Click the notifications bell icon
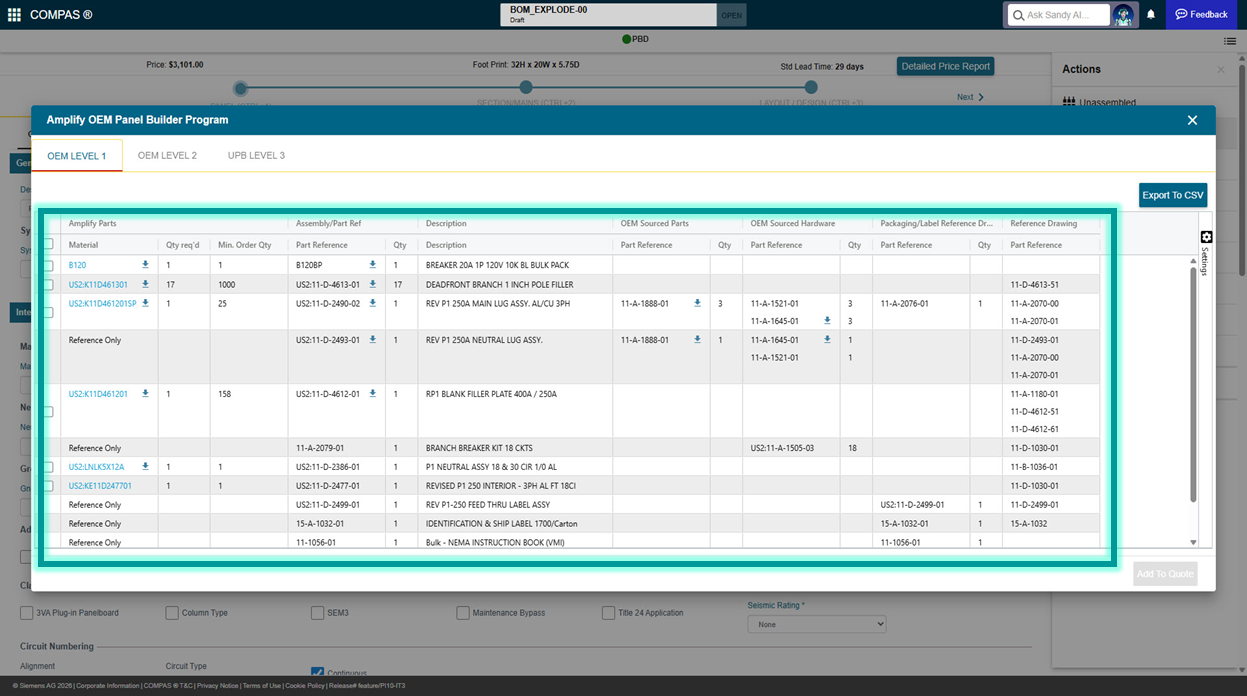1247x696 pixels. click(x=1151, y=15)
